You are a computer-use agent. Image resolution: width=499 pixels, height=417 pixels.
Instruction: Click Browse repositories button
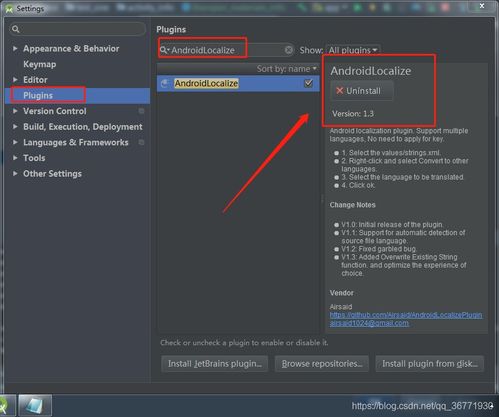point(322,364)
